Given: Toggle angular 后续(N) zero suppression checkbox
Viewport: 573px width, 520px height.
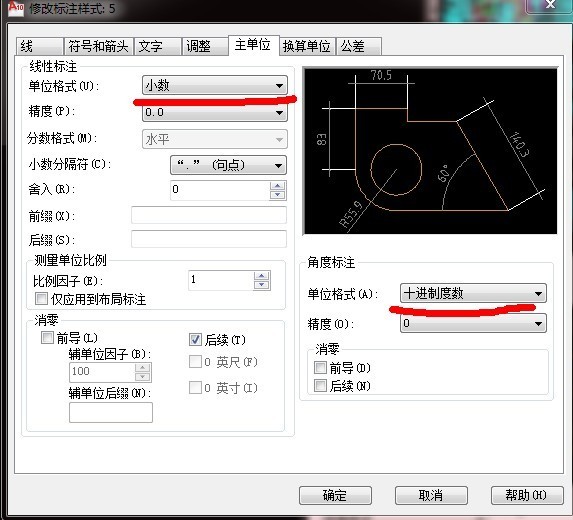Looking at the screenshot, I should (320, 386).
